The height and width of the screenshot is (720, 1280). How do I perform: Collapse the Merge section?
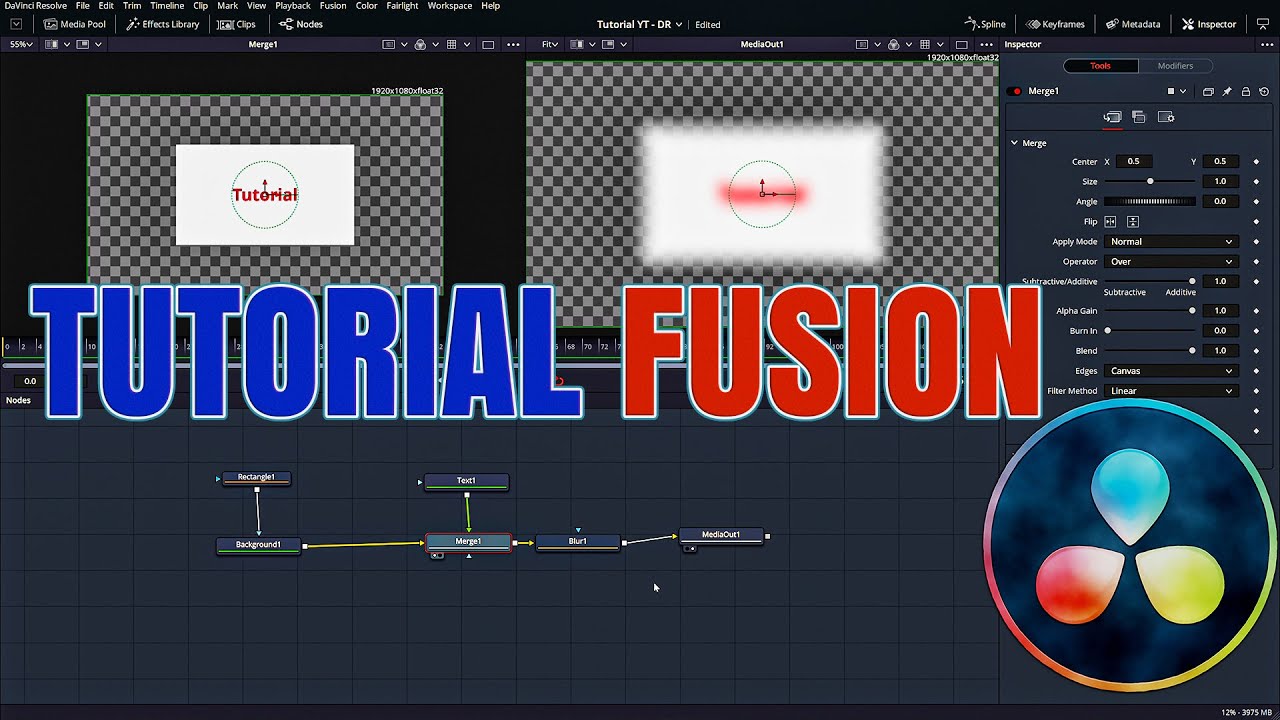pyautogui.click(x=1014, y=143)
